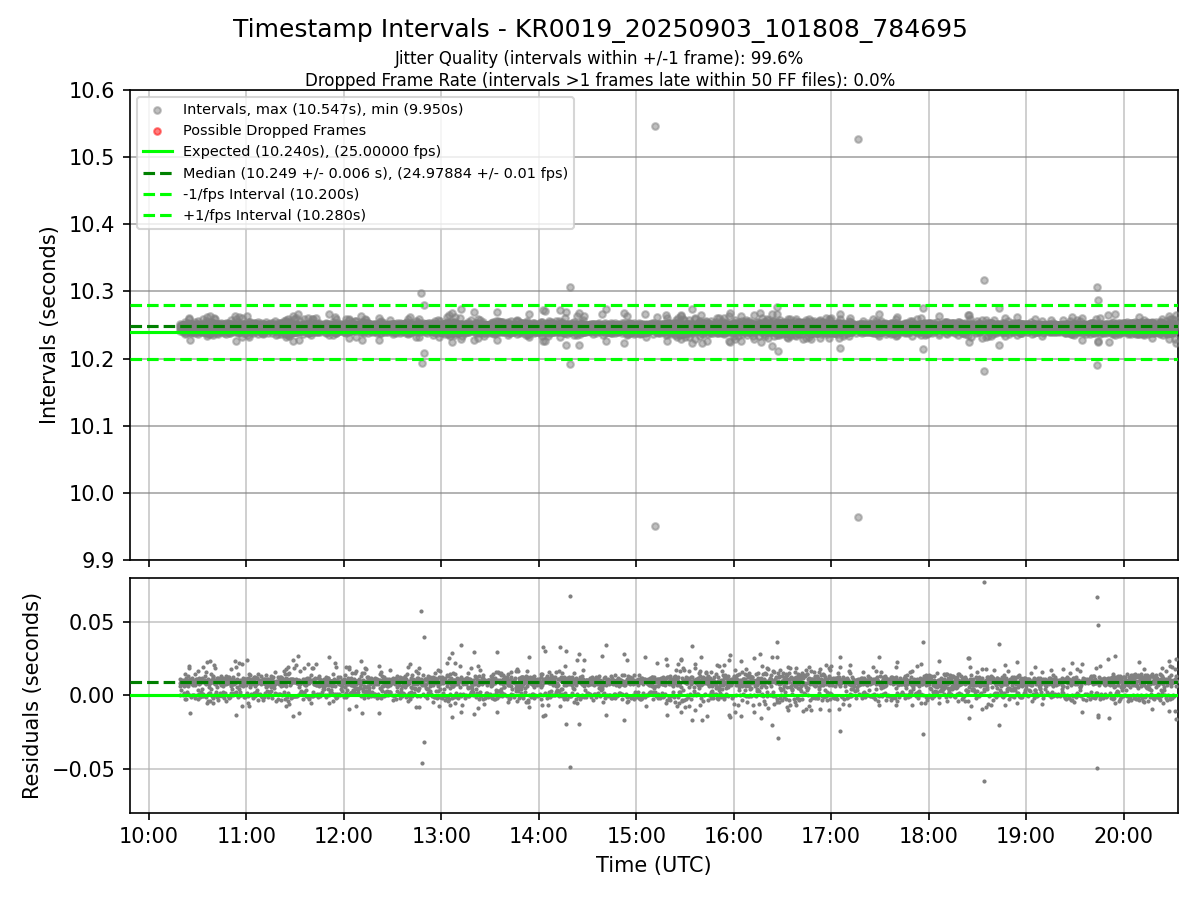Select the 'Jitter Quality' subtitle line showing 99.6%
The height and width of the screenshot is (900, 1200).
[x=600, y=58]
